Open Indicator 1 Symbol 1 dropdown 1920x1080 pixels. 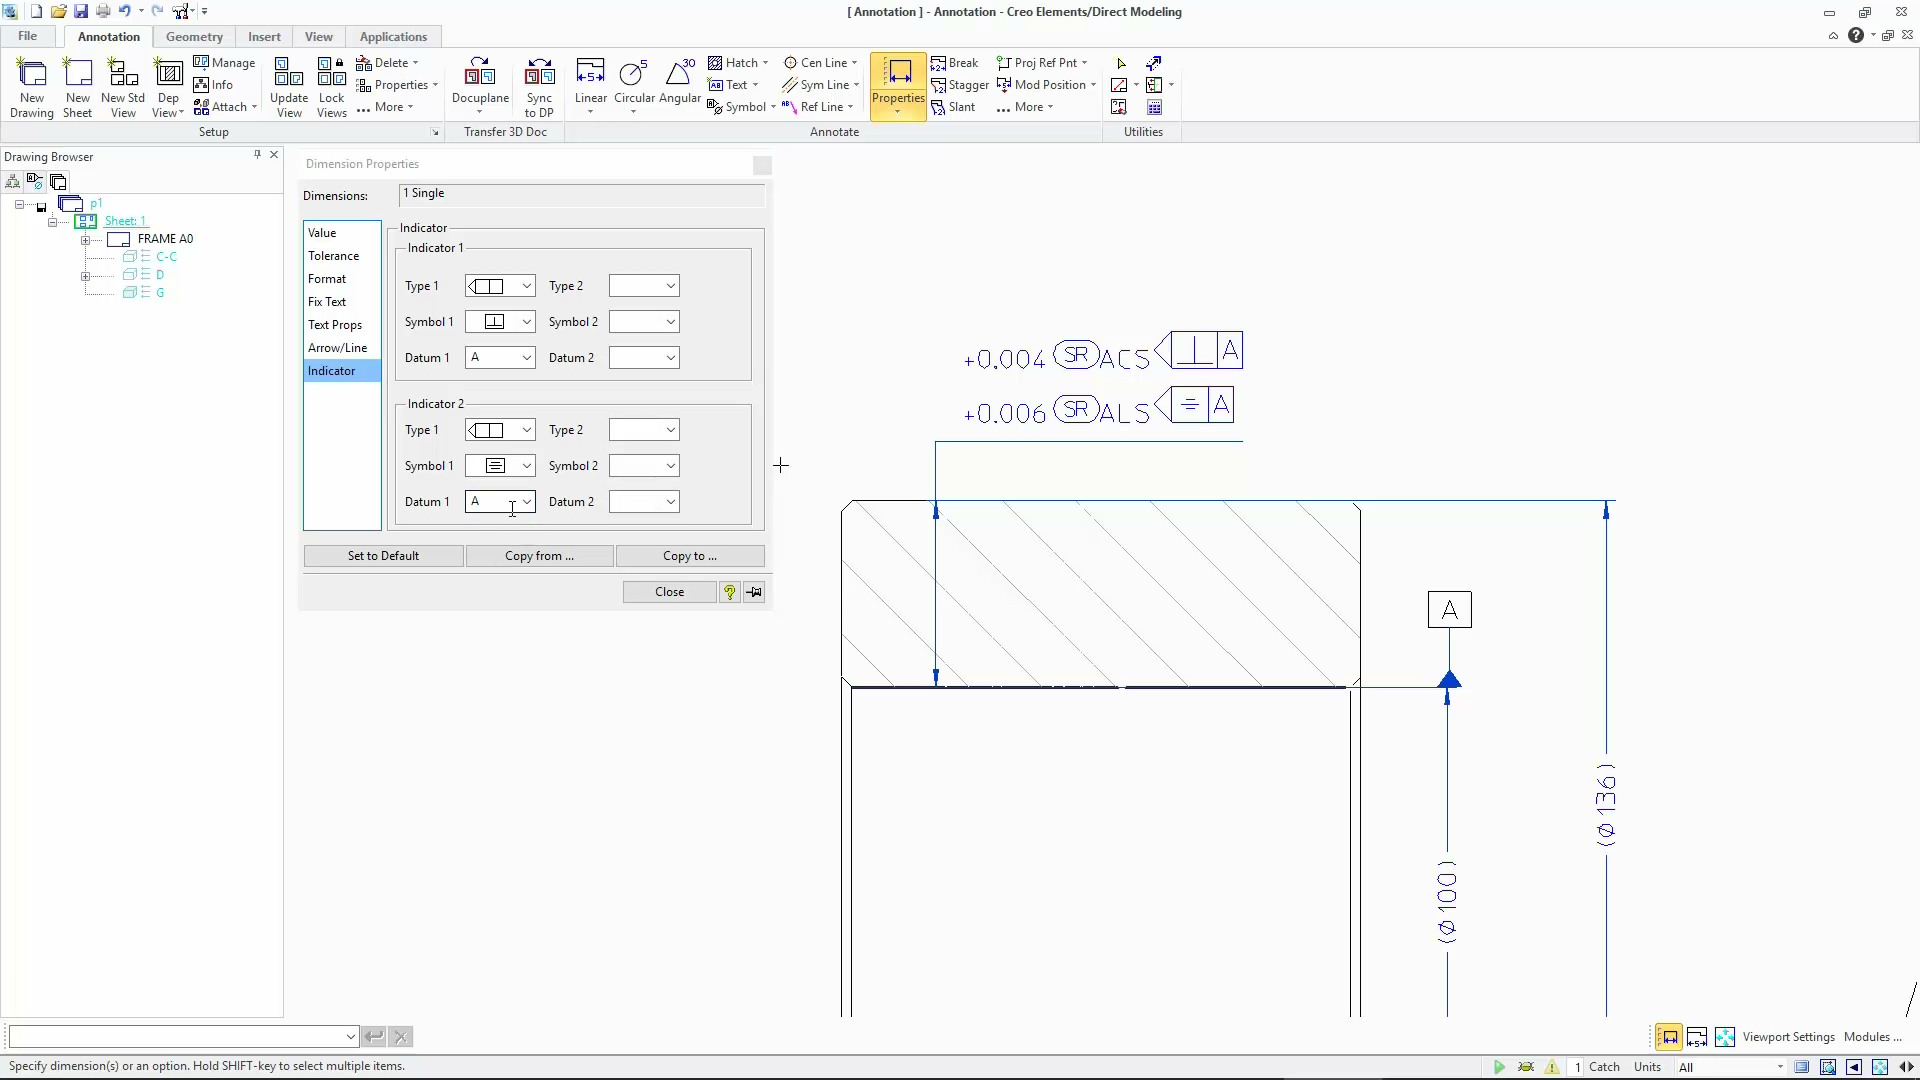500,322
